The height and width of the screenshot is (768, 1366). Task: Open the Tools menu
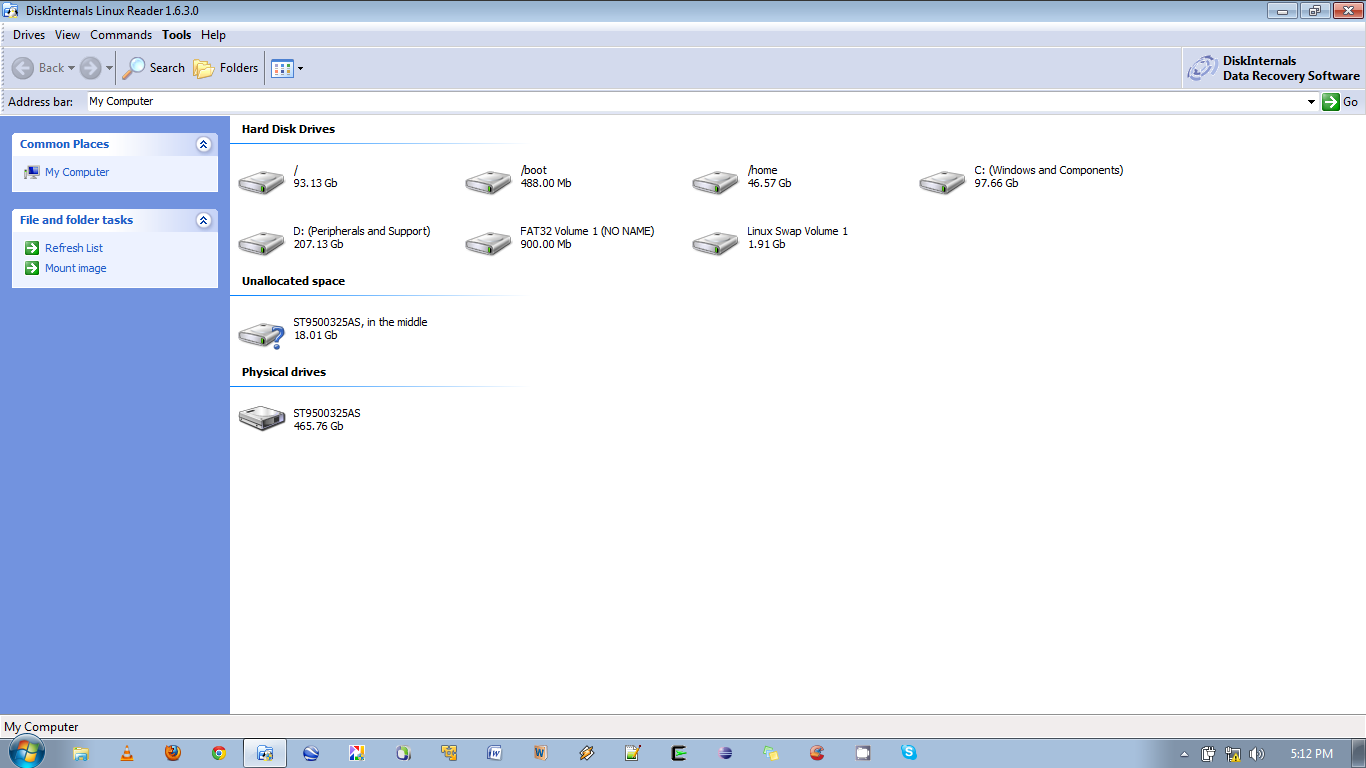[x=177, y=35]
